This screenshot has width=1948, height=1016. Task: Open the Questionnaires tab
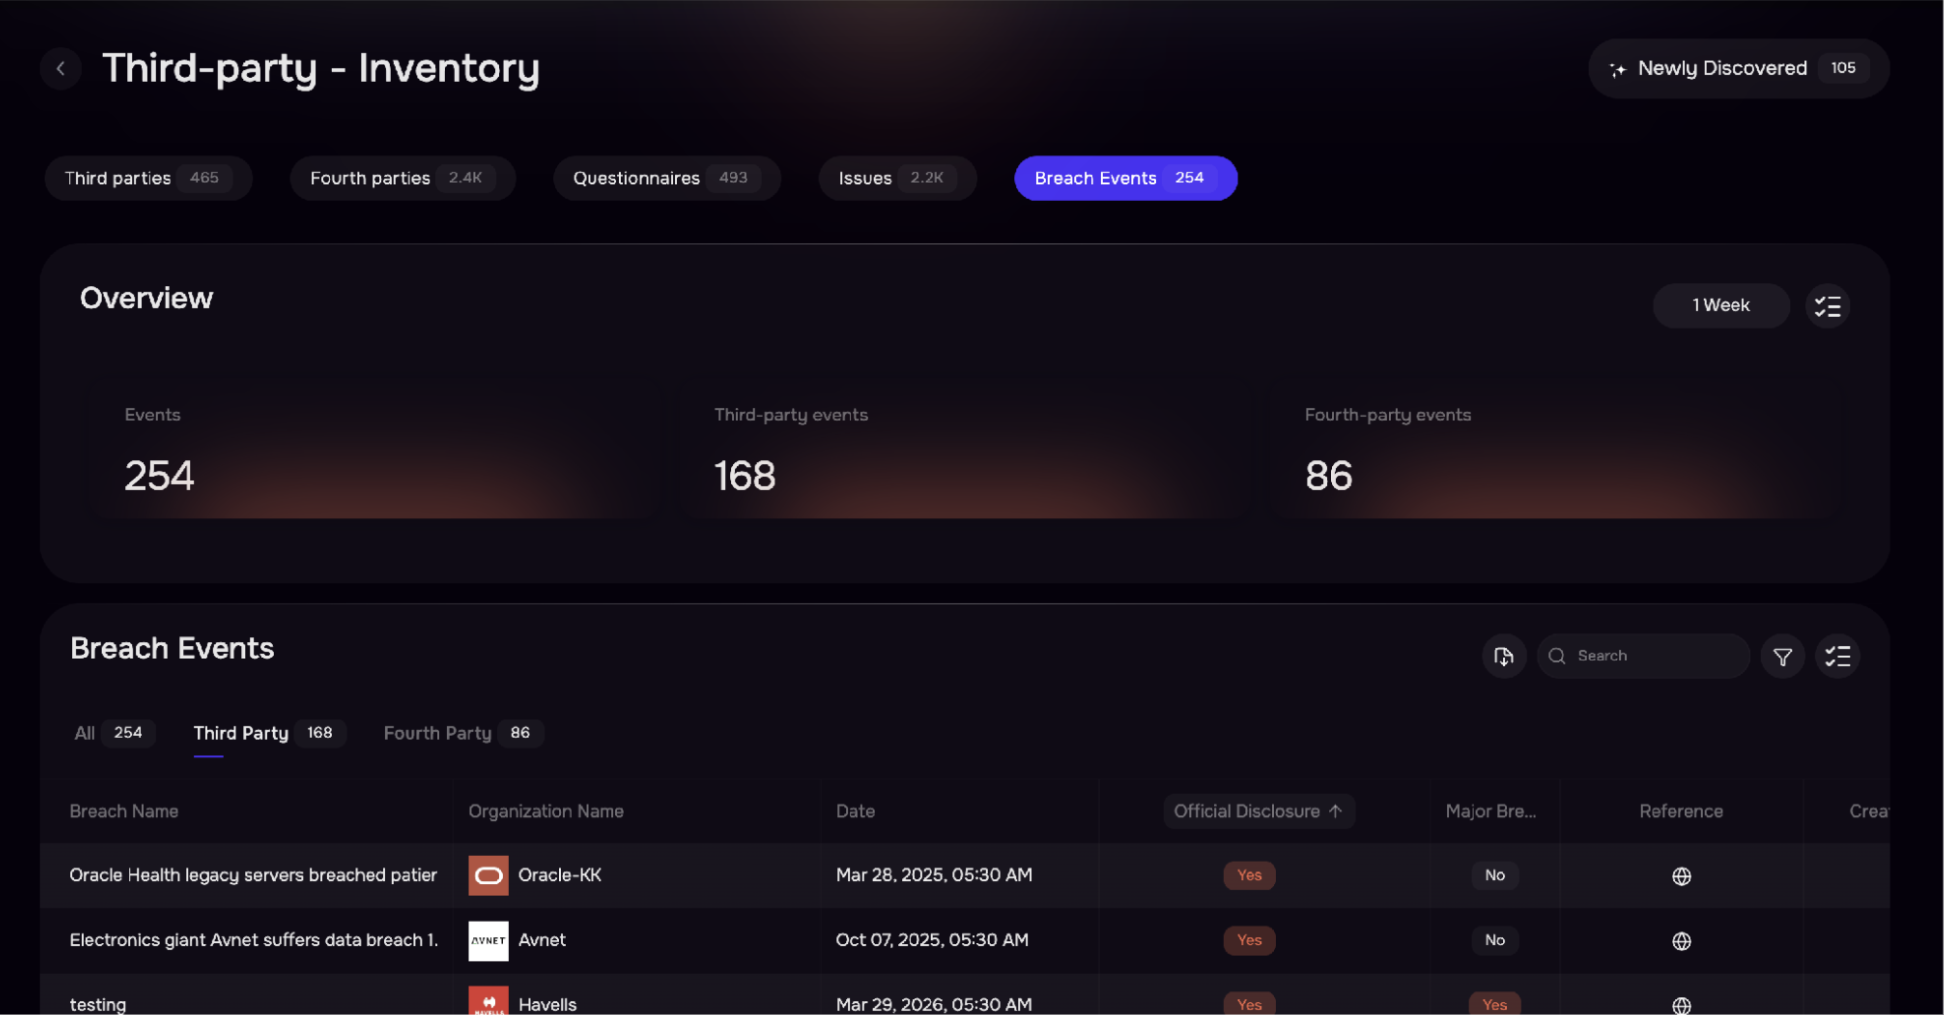pos(668,179)
